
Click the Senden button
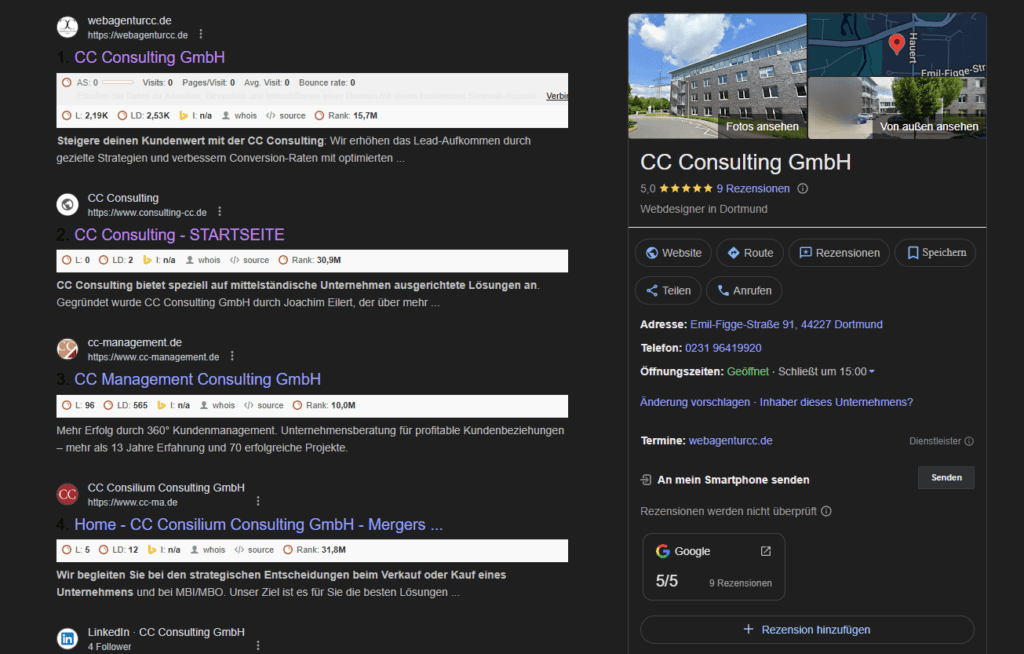point(946,478)
